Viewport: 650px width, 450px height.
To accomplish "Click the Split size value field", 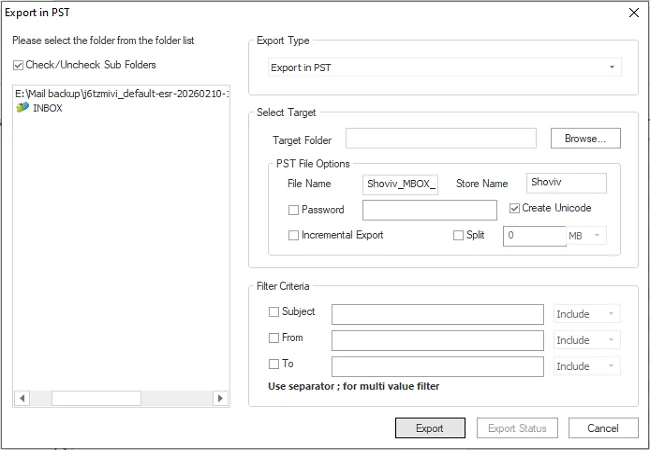I will tap(535, 236).
